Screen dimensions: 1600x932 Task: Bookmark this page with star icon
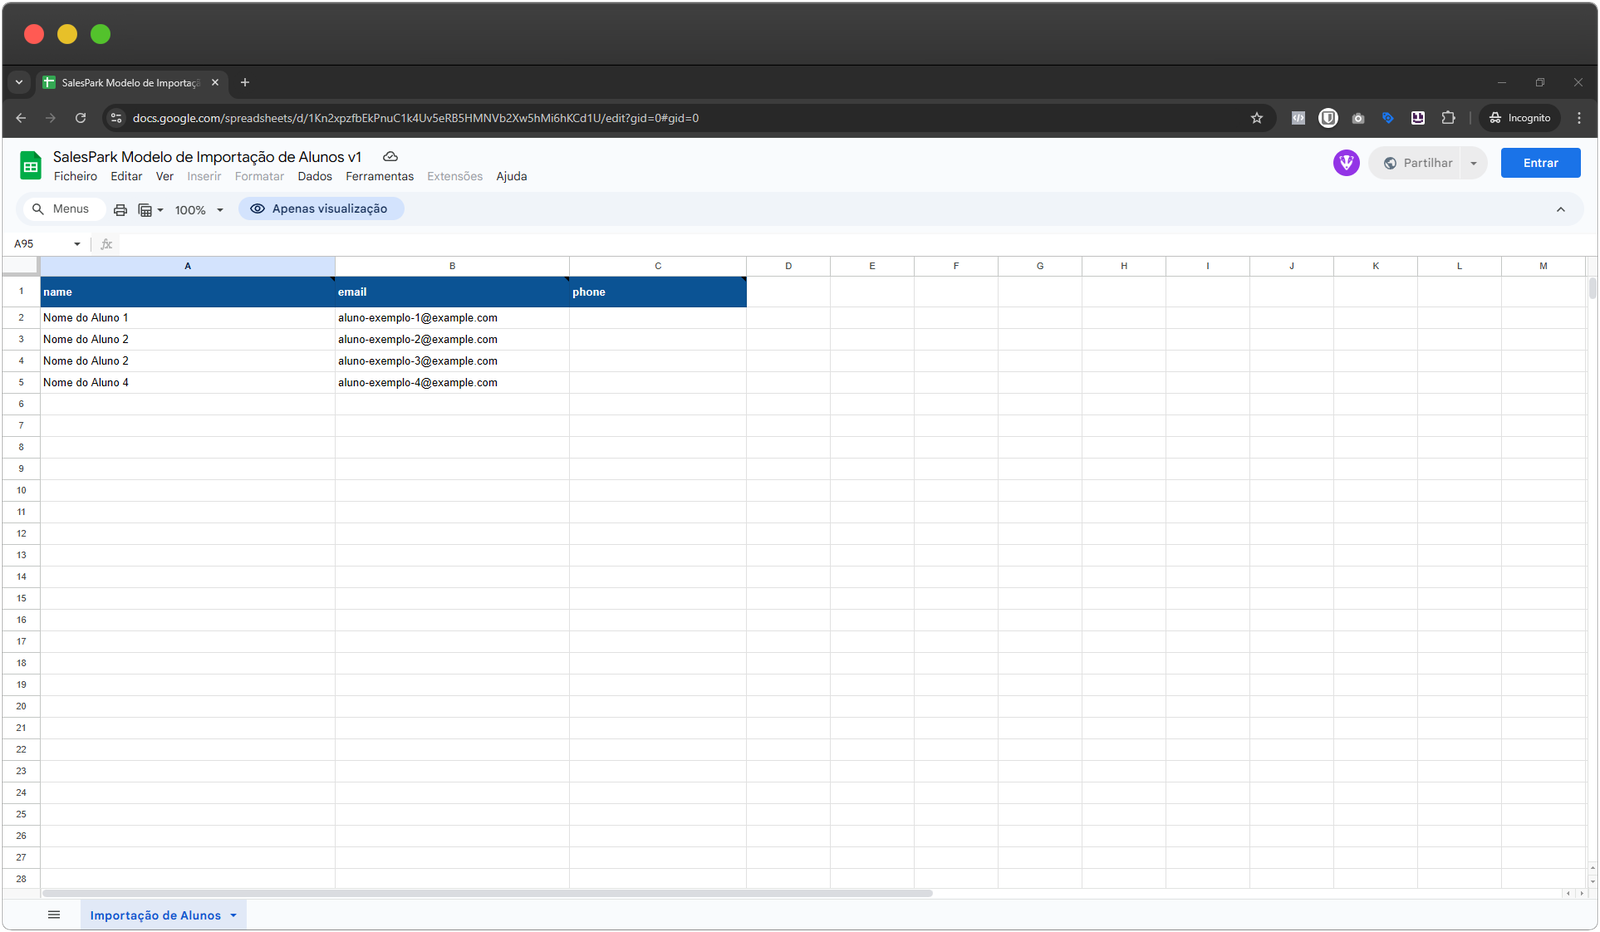click(1257, 118)
